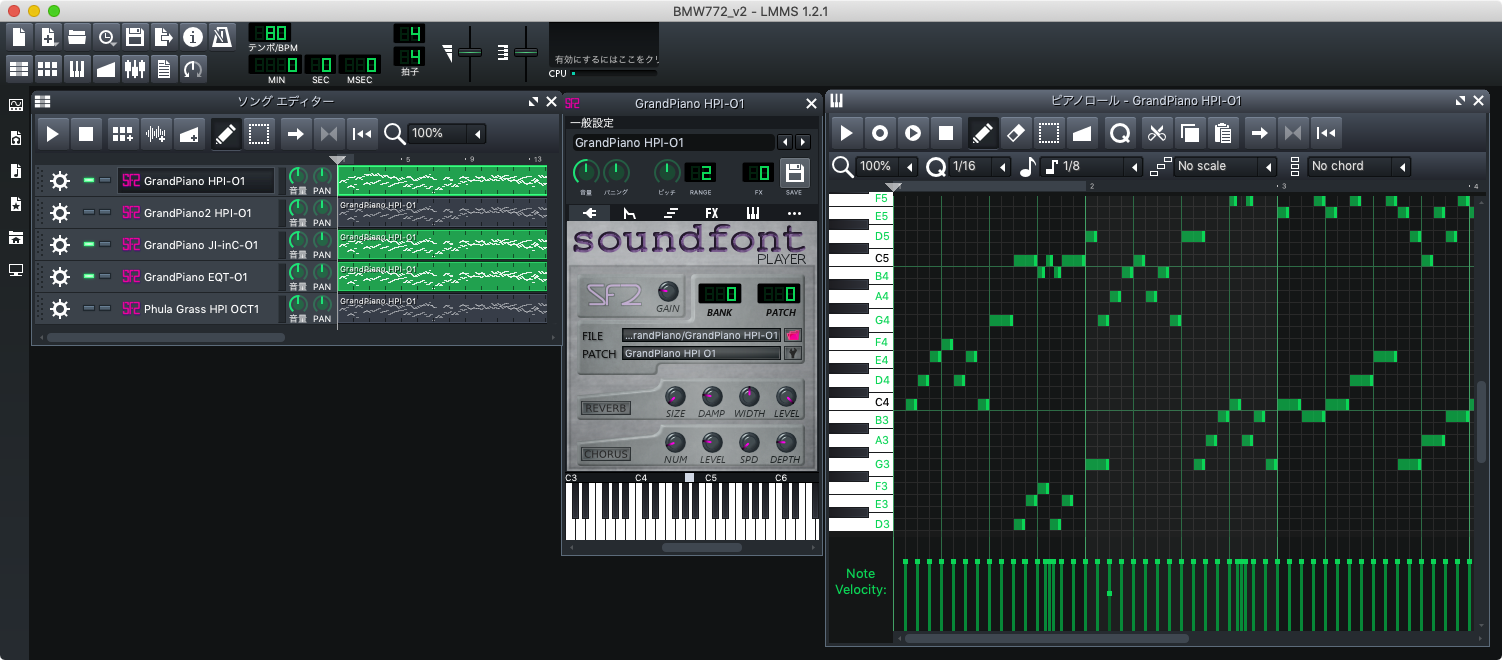Screen dimensions: 1502x660
Task: Open the FX tab in the instrument window
Action: 711,213
